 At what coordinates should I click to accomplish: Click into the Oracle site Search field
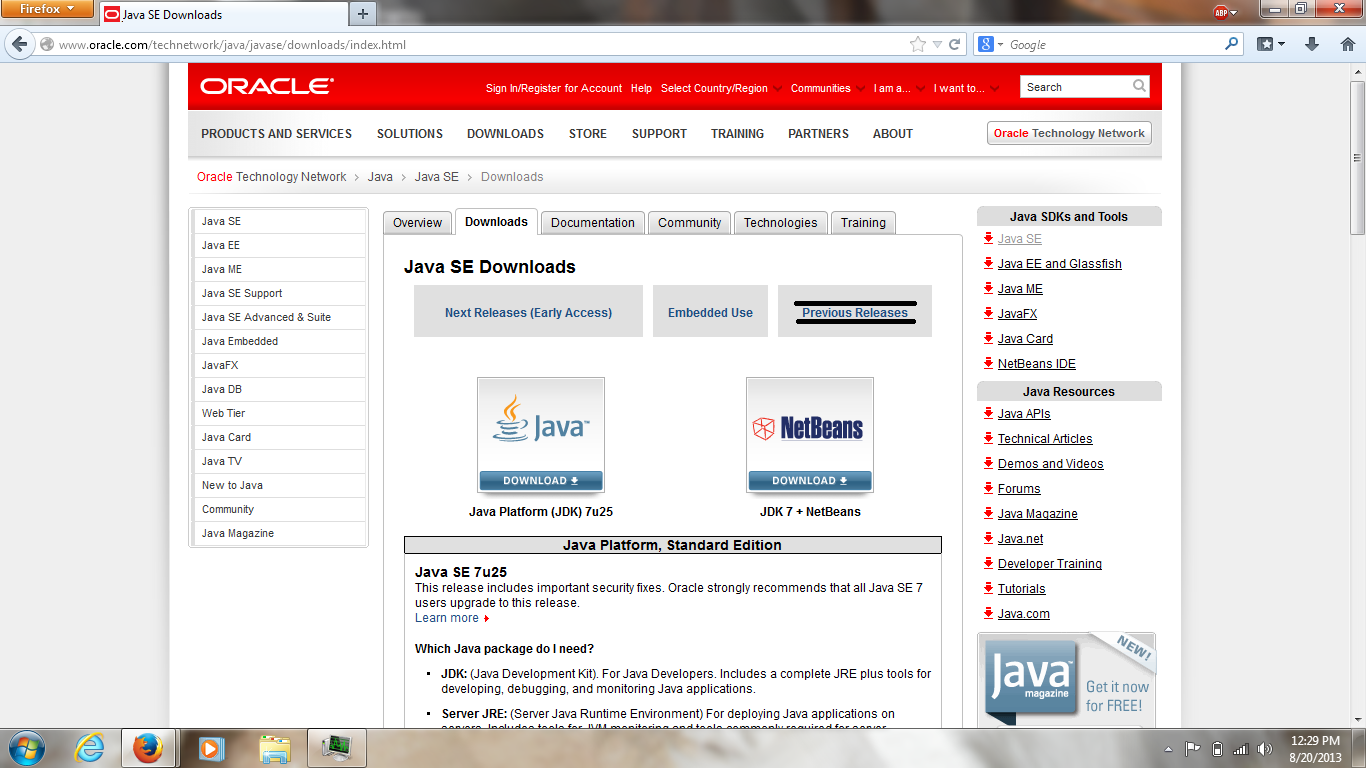pos(1076,87)
